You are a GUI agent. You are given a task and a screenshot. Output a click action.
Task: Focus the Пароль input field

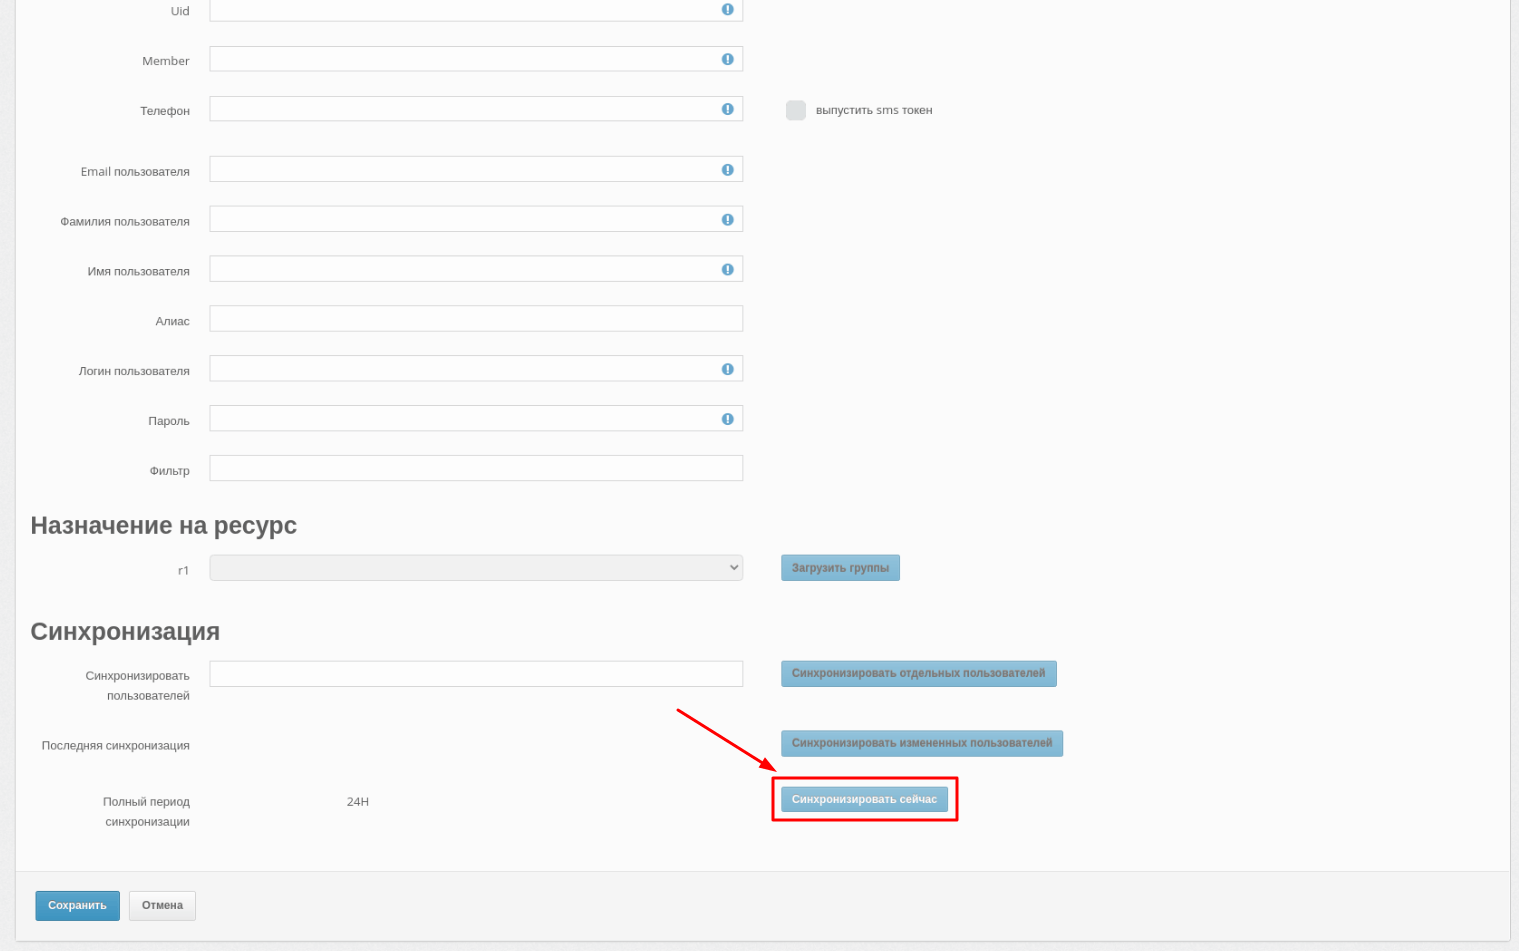click(476, 419)
